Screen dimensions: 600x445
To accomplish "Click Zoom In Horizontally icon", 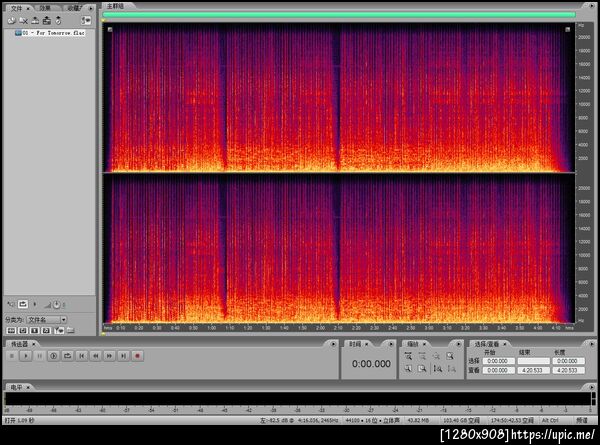I will 408,357.
